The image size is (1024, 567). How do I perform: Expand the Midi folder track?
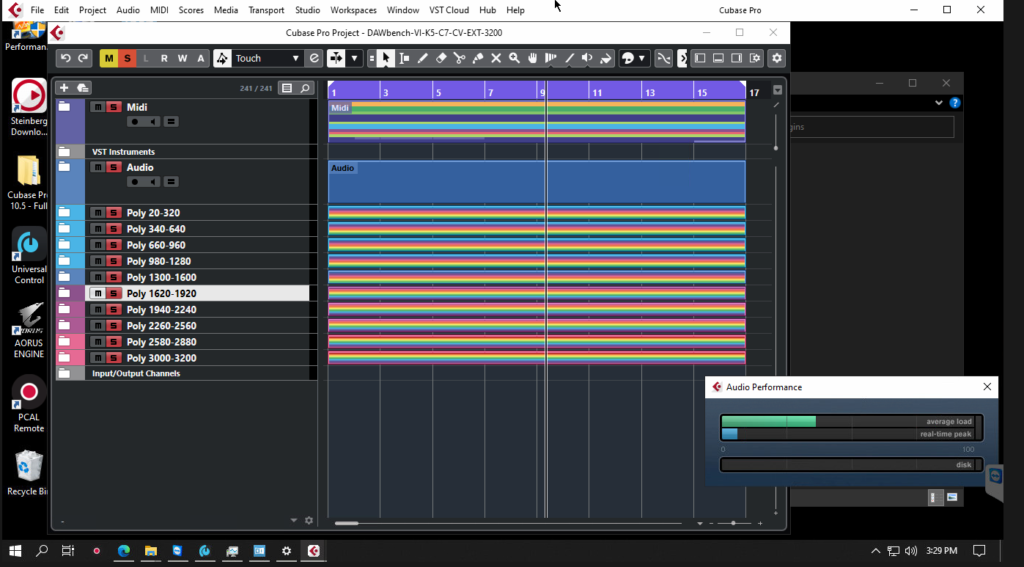64,106
